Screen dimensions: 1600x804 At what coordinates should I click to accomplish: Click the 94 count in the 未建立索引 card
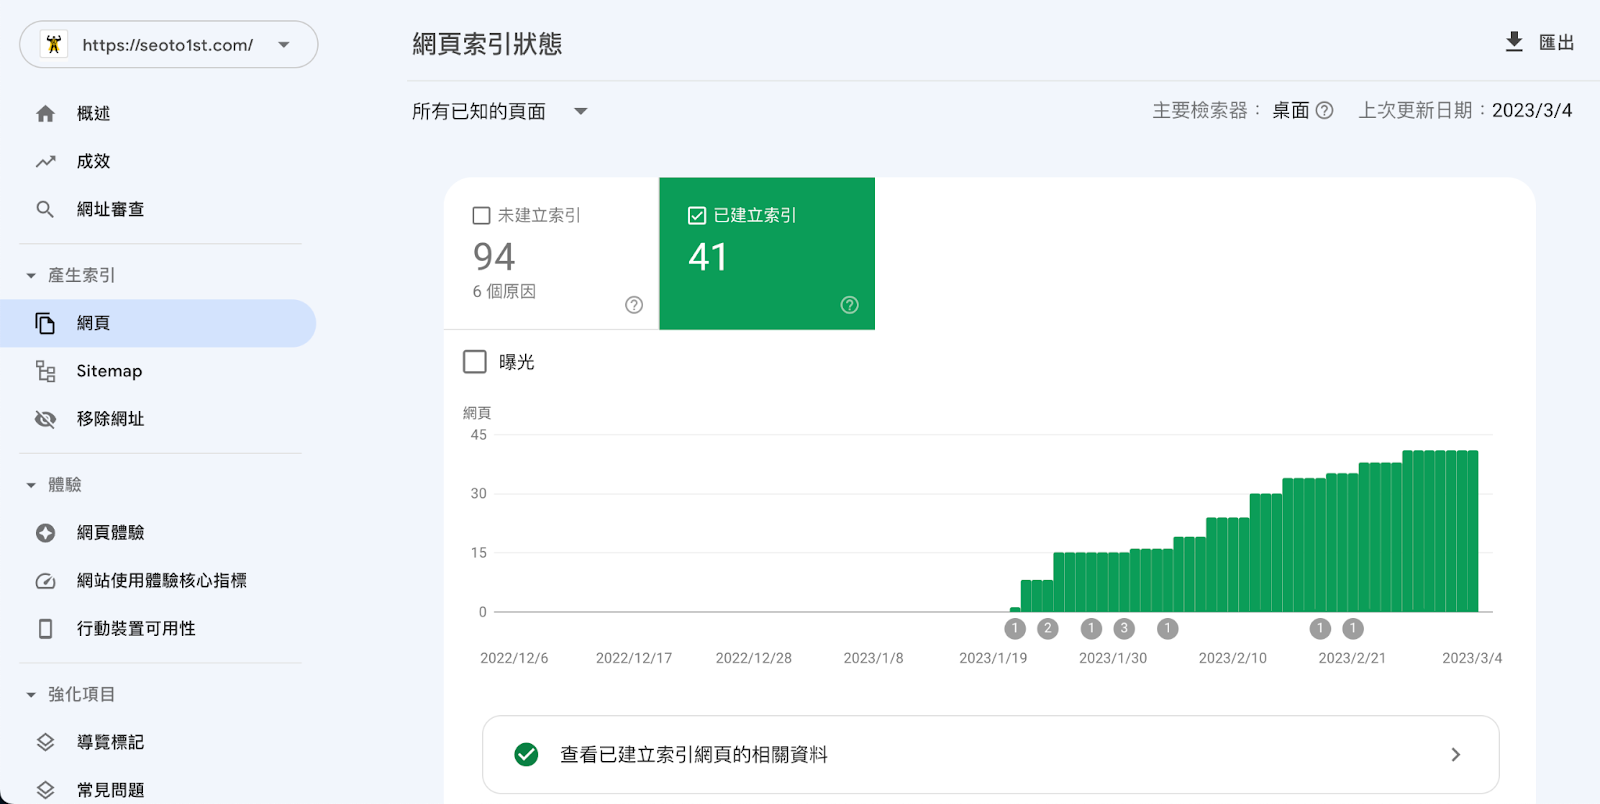click(x=494, y=257)
